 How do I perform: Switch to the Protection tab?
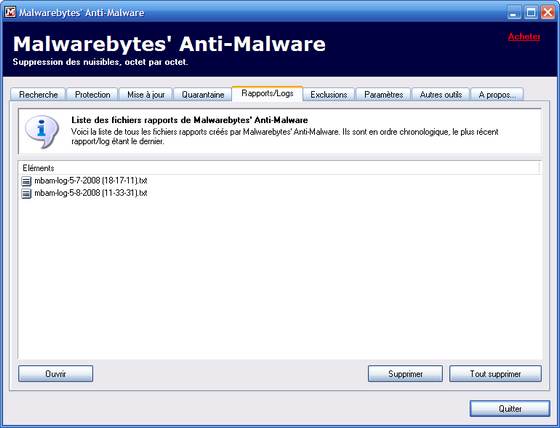[x=92, y=95]
